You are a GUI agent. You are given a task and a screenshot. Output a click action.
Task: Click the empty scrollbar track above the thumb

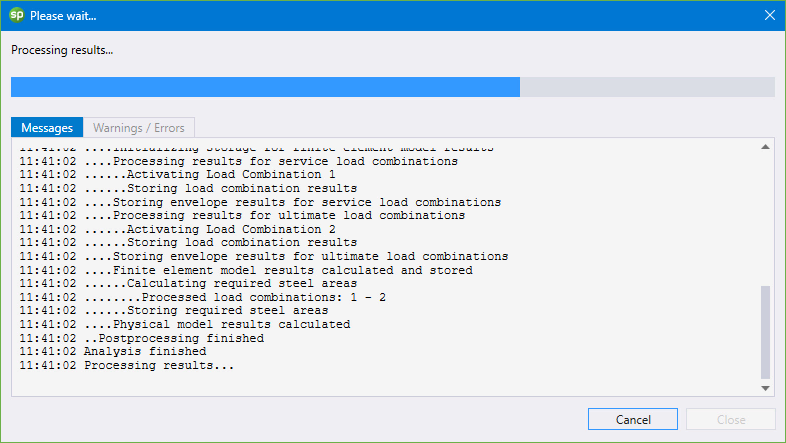pyautogui.click(x=765, y=218)
